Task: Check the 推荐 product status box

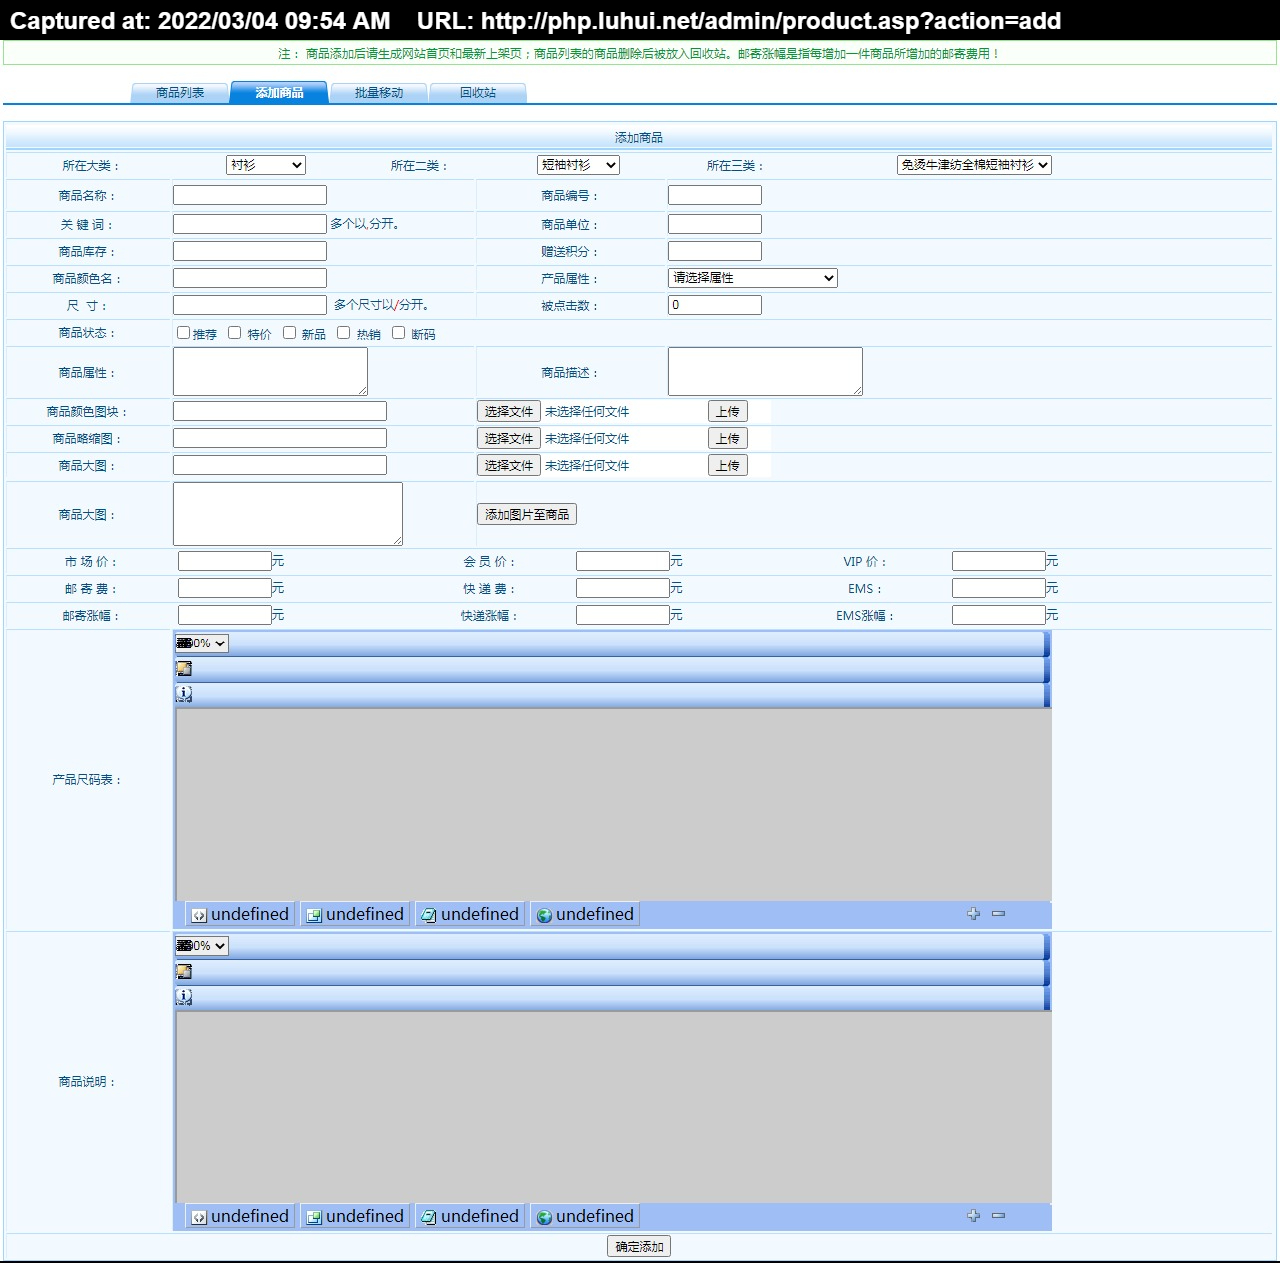Action: coord(183,333)
